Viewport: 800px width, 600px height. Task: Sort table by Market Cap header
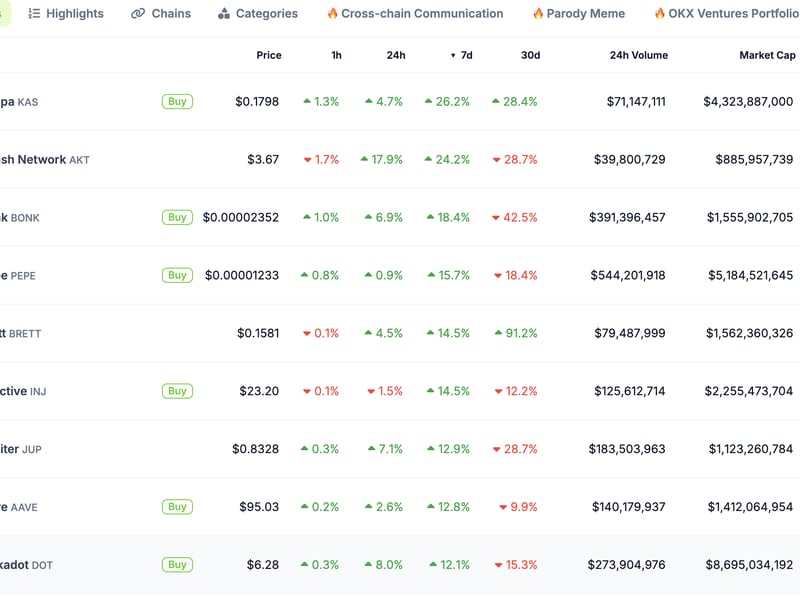click(x=767, y=56)
